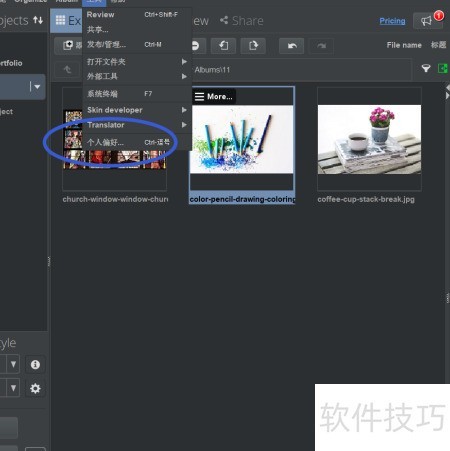Toggle the Projects sort order arrows
The height and width of the screenshot is (451, 450).
coord(38,20)
